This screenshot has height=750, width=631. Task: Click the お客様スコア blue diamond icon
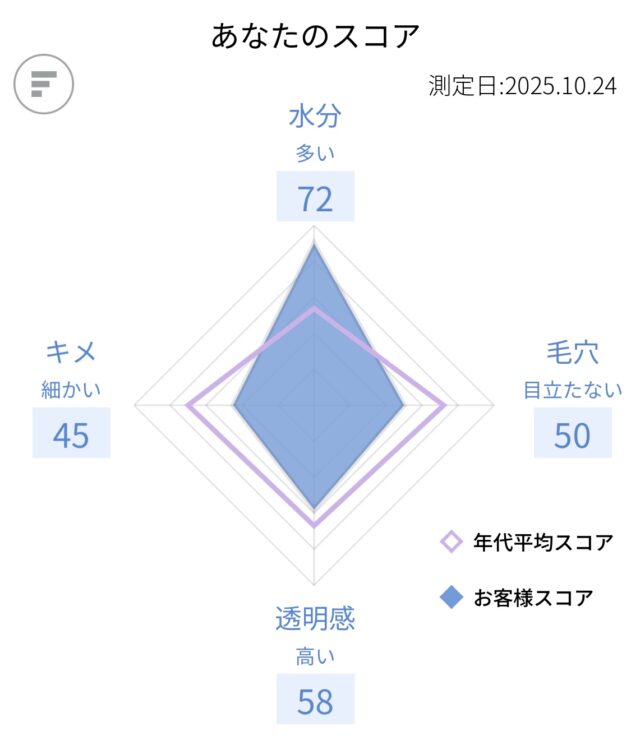click(451, 598)
